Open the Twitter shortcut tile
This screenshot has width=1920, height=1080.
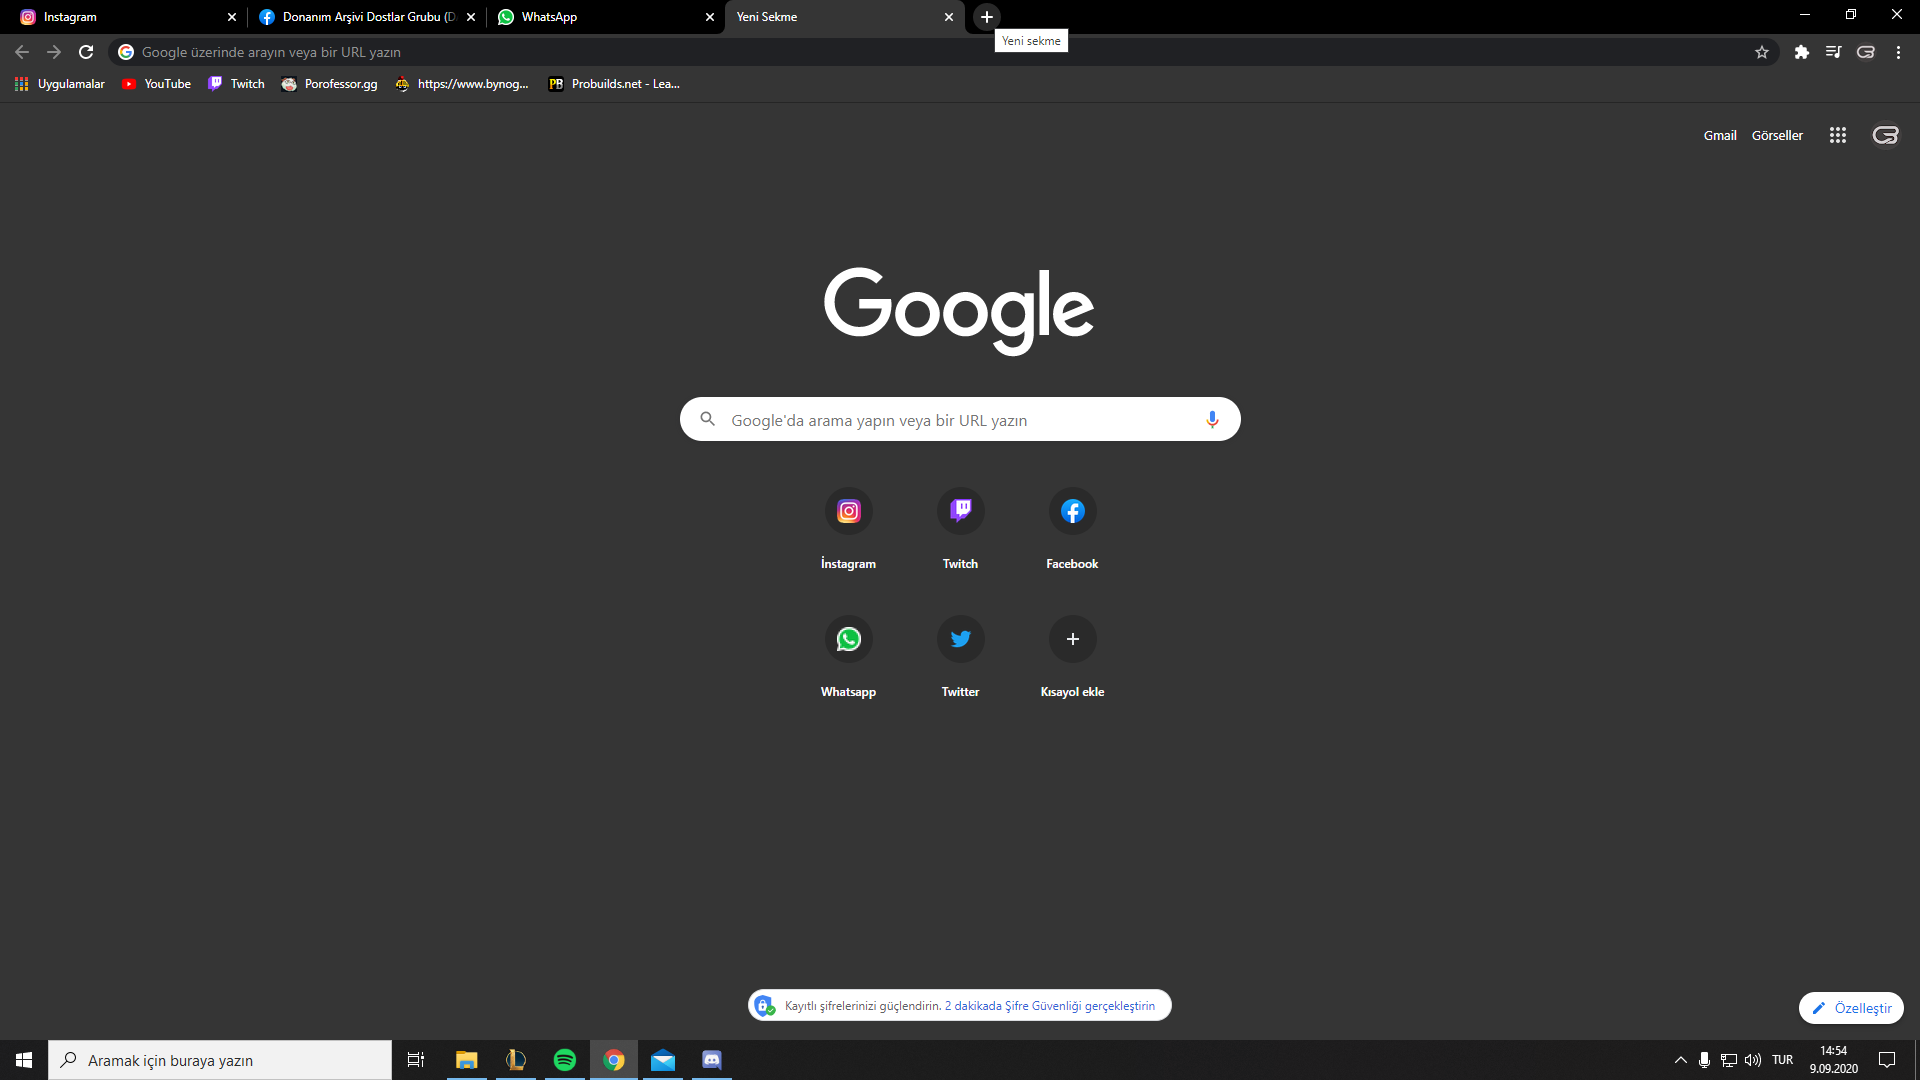960,658
